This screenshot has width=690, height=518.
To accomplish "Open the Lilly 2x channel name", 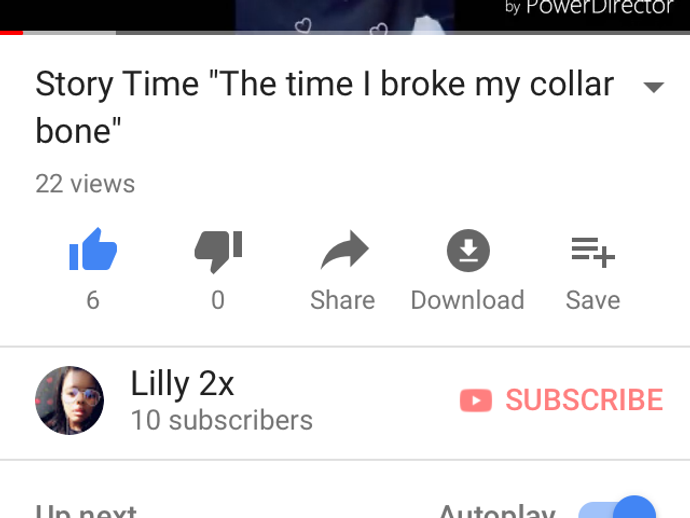I will click(182, 384).
